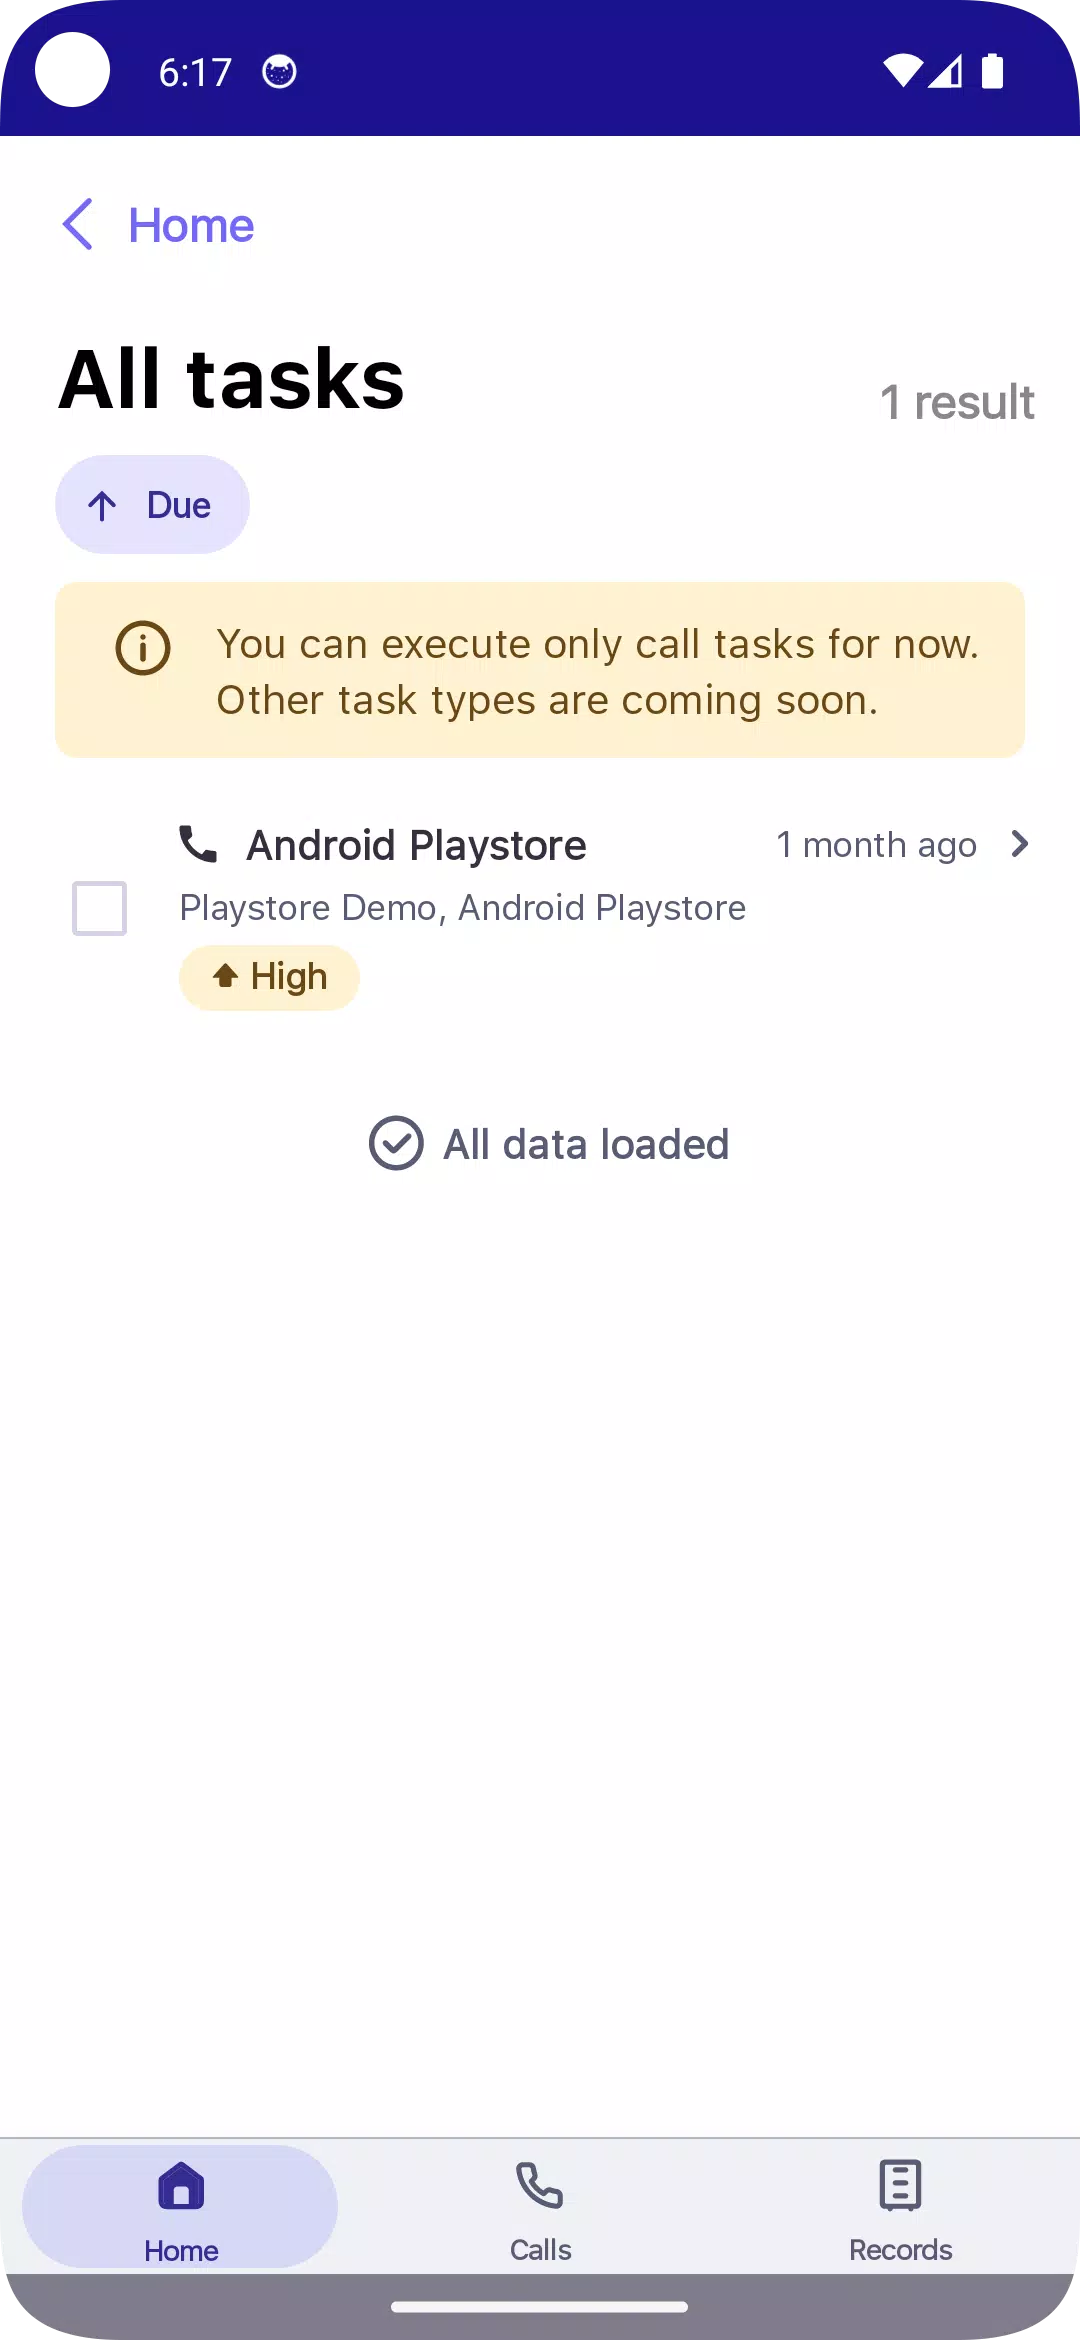Image resolution: width=1080 pixels, height=2340 pixels.
Task: Tap the cellular signal strength icon
Action: (946, 71)
